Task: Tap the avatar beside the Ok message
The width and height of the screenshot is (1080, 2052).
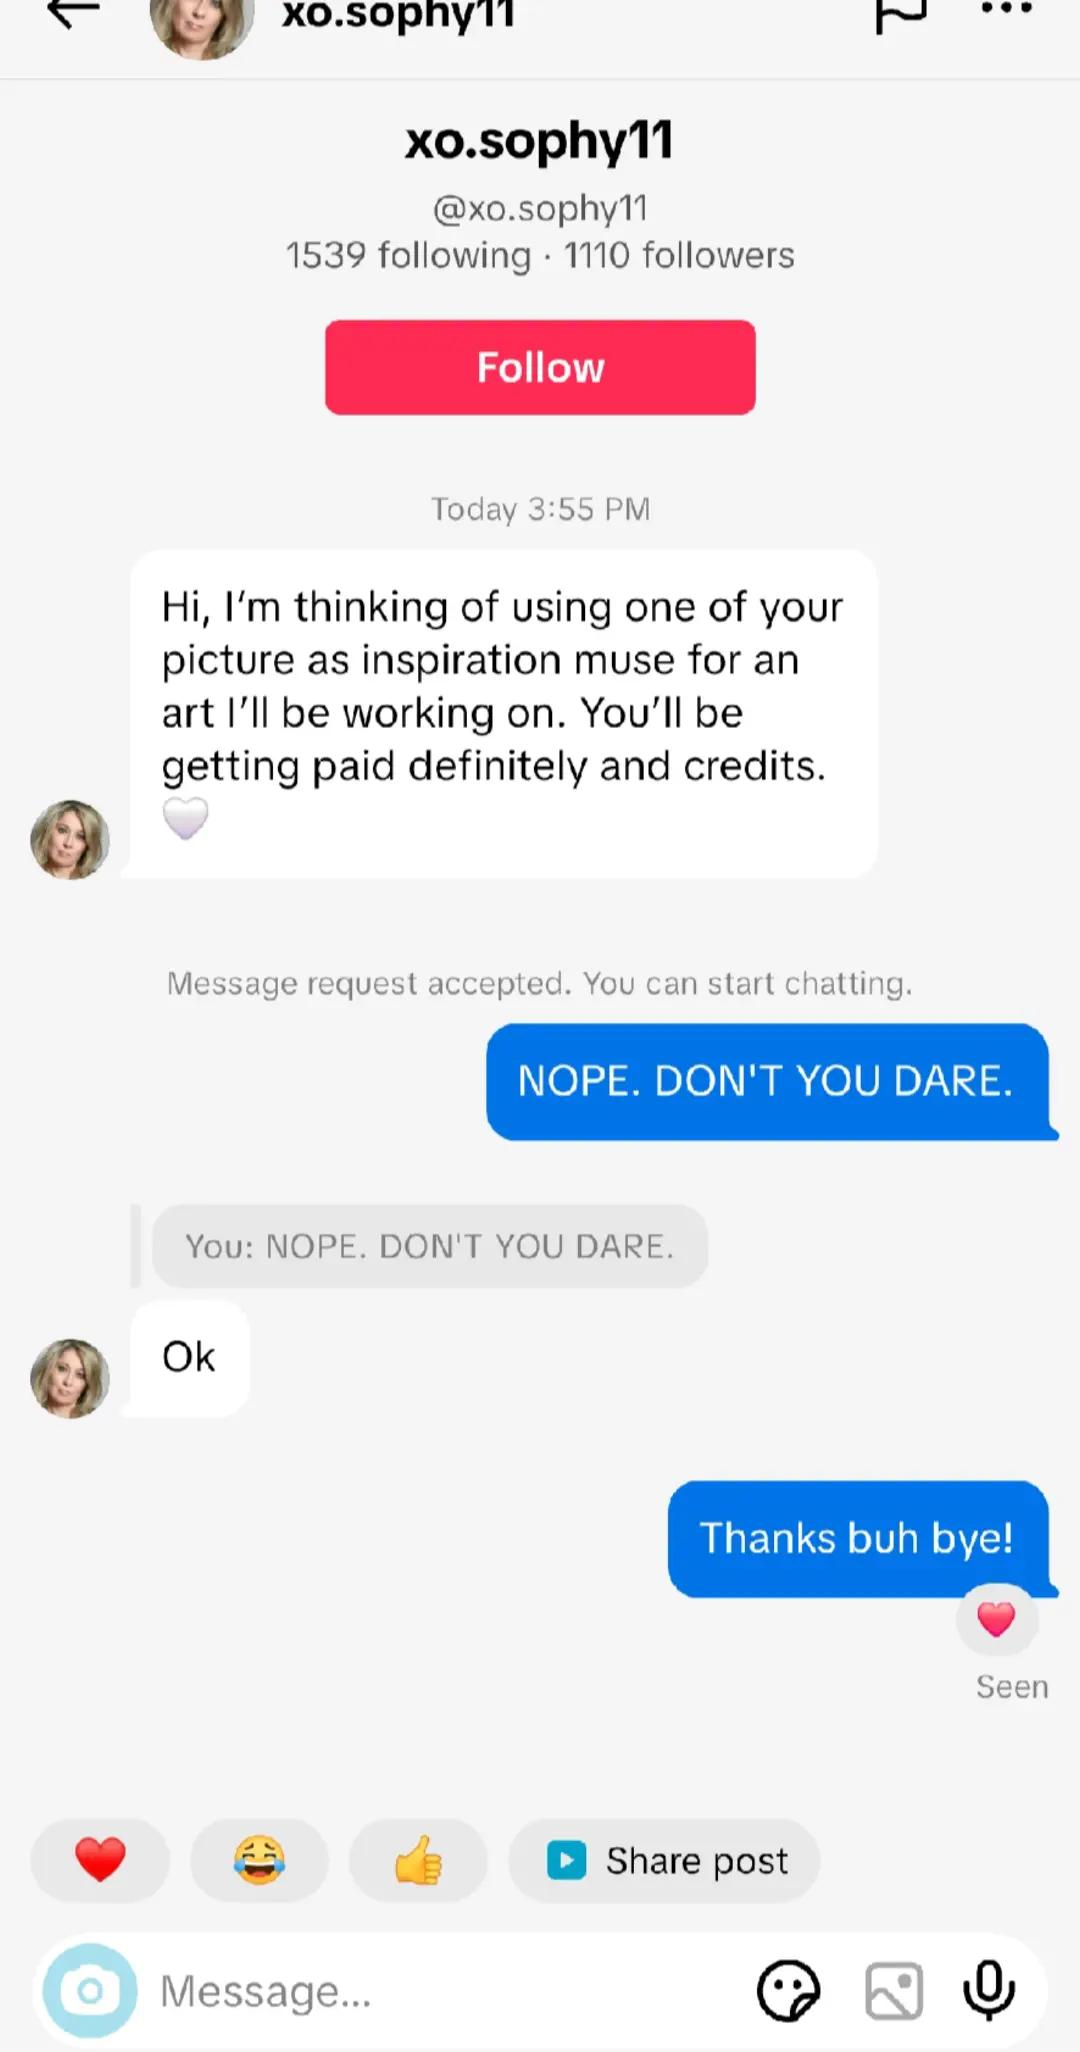Action: (70, 1378)
